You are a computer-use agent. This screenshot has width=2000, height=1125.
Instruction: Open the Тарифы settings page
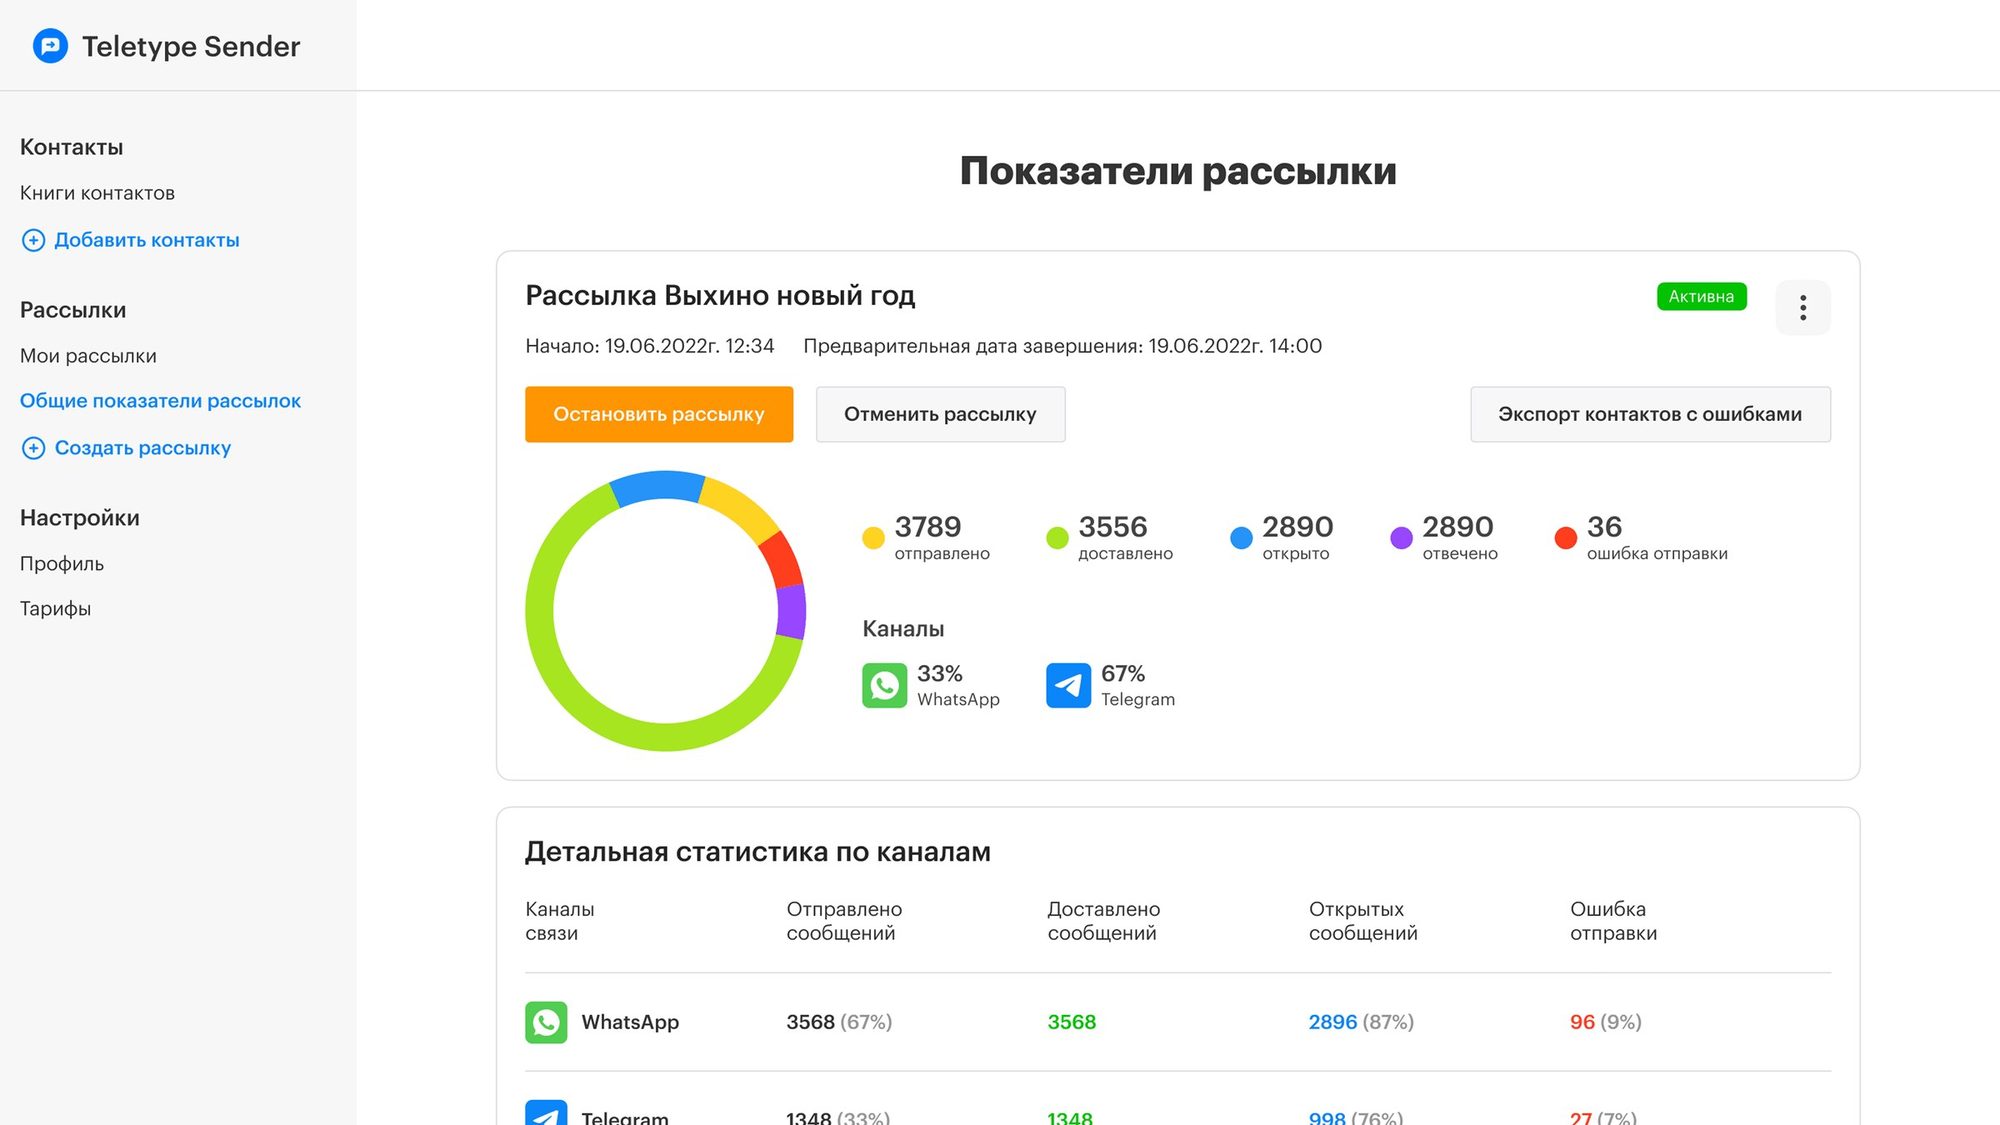[x=55, y=609]
